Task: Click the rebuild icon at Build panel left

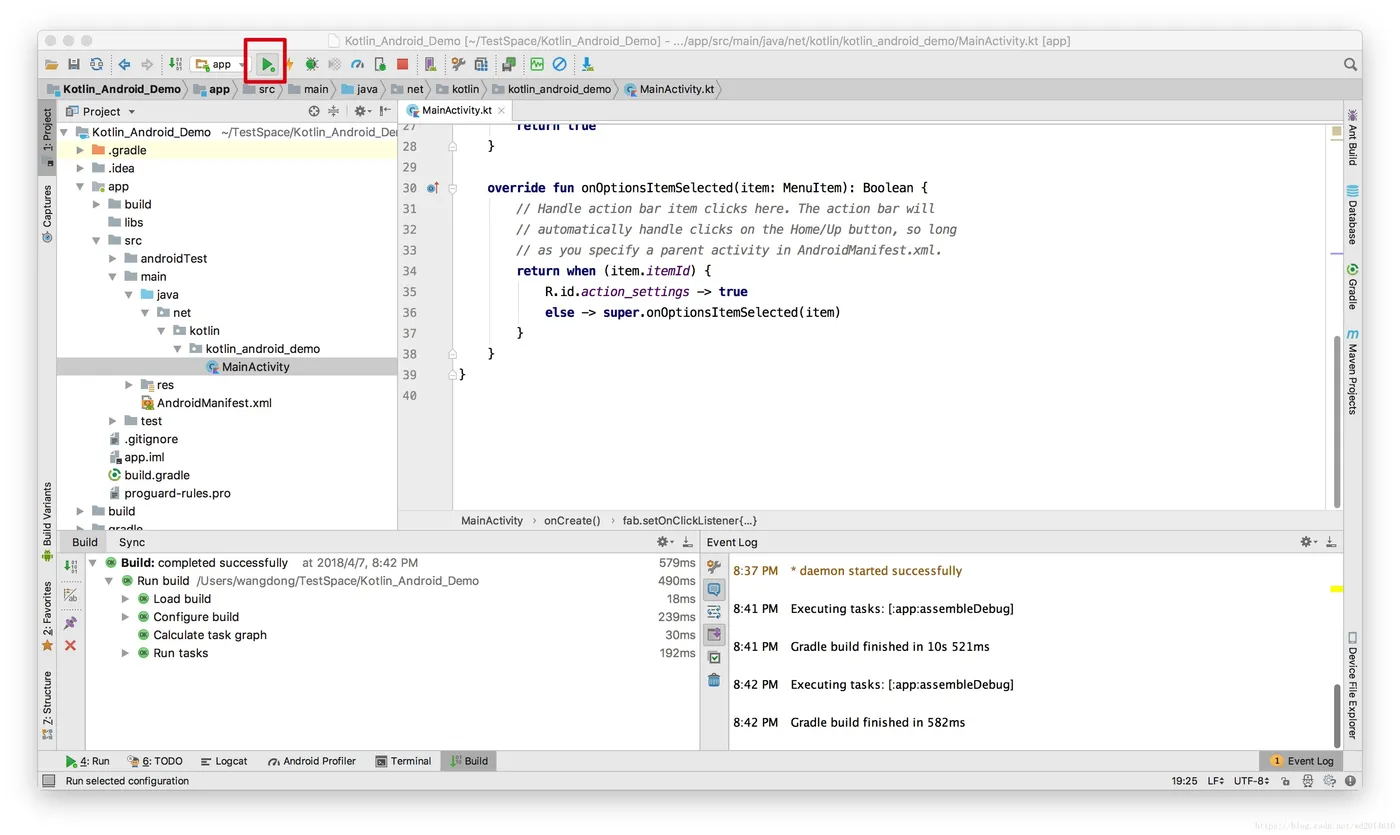Action: [x=70, y=566]
